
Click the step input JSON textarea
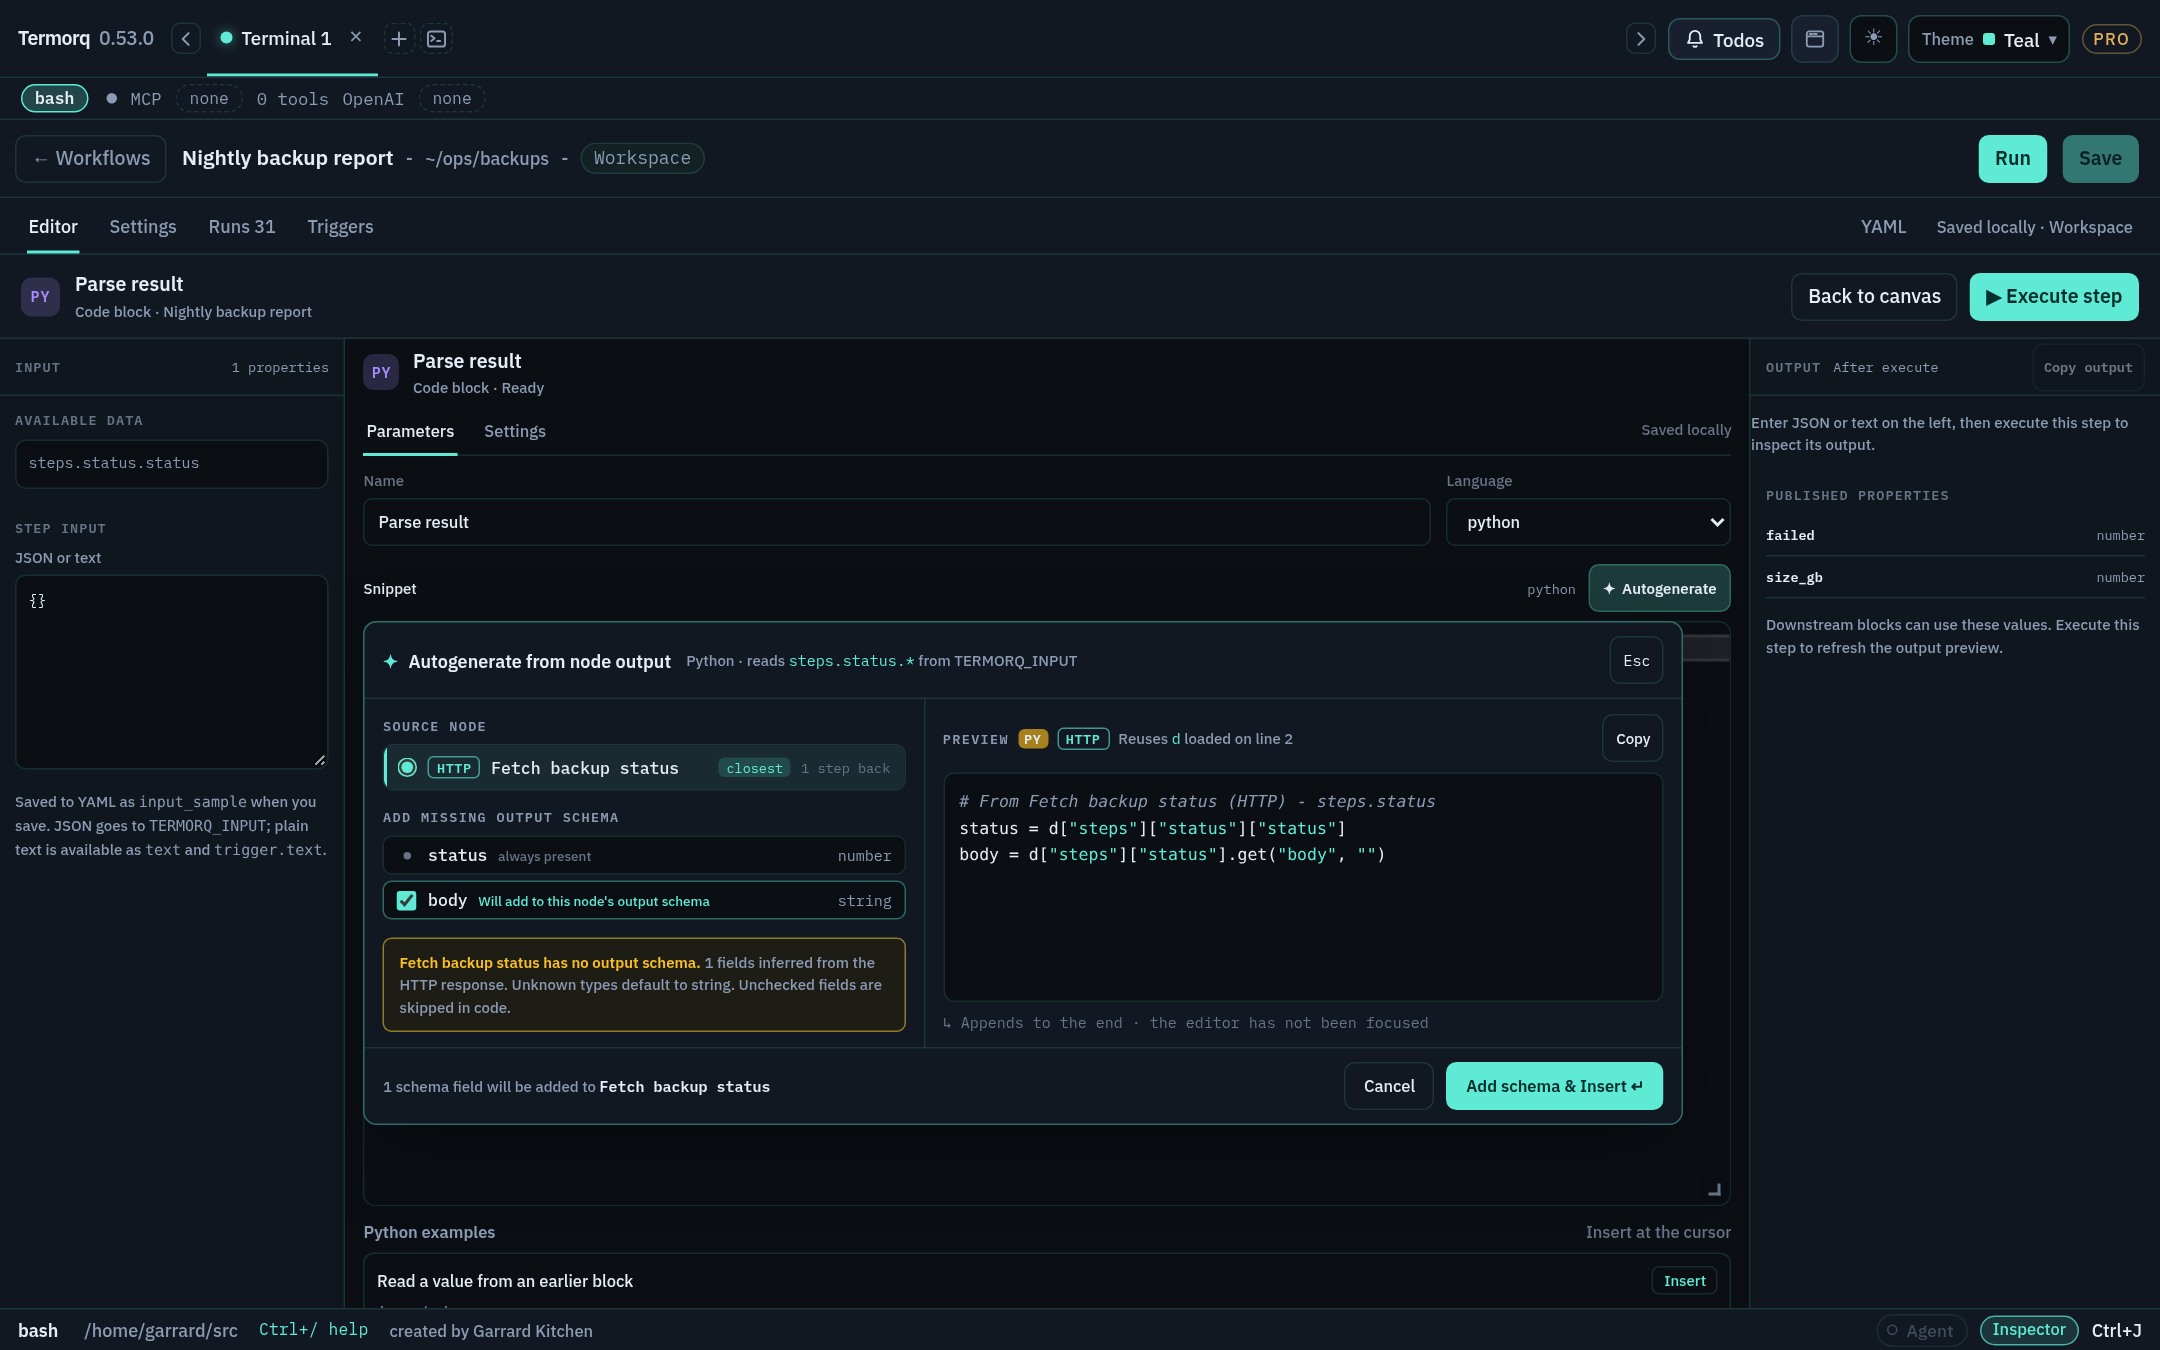pos(172,672)
